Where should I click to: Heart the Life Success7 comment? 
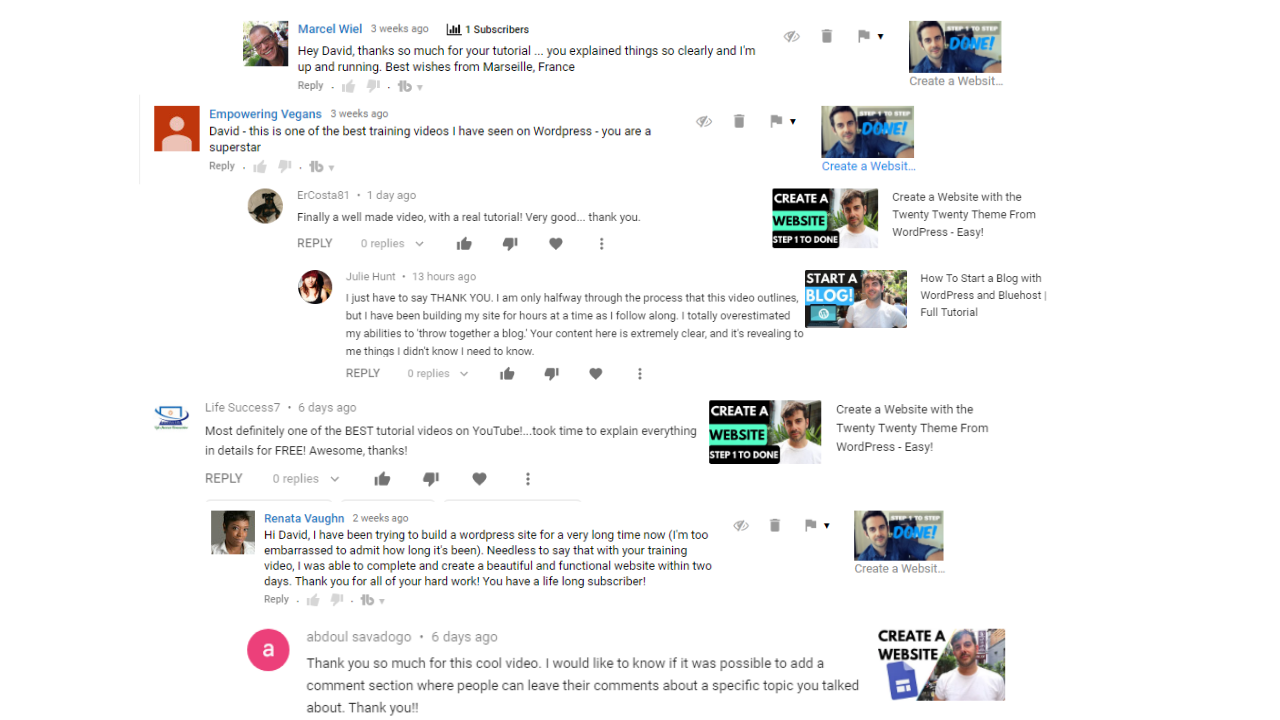pos(479,479)
